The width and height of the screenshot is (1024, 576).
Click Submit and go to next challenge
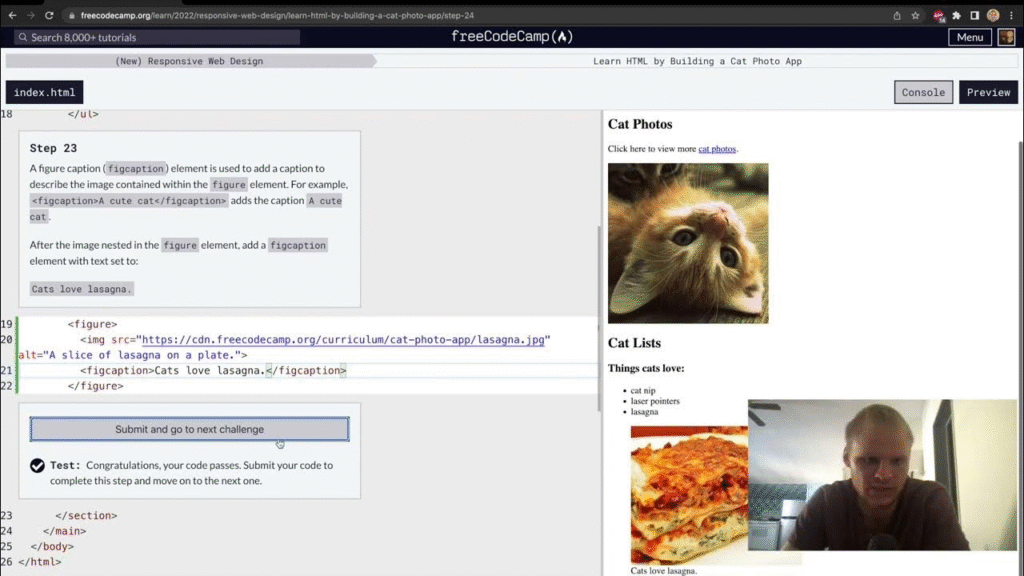189,429
